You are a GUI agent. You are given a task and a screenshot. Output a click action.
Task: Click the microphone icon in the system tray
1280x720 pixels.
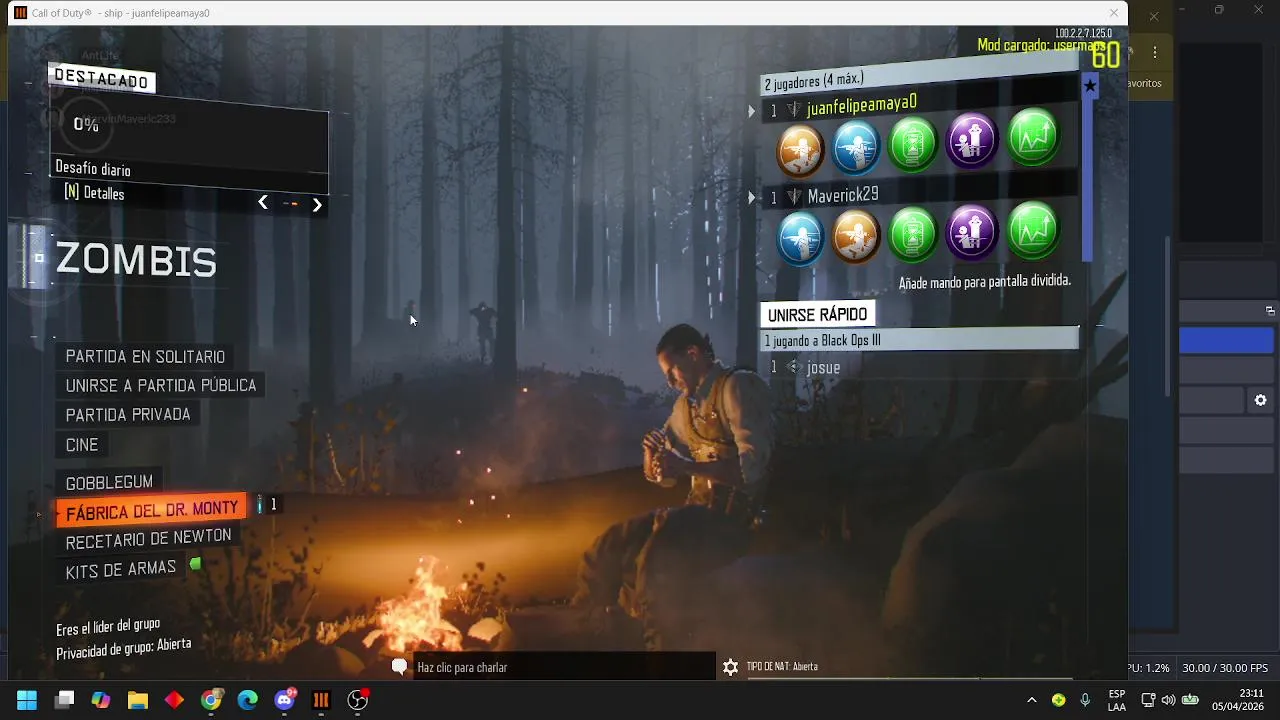(x=1085, y=700)
